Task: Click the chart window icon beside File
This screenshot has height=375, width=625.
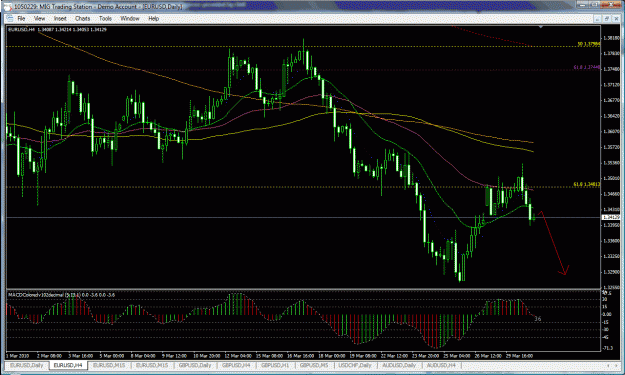Action: [10, 18]
